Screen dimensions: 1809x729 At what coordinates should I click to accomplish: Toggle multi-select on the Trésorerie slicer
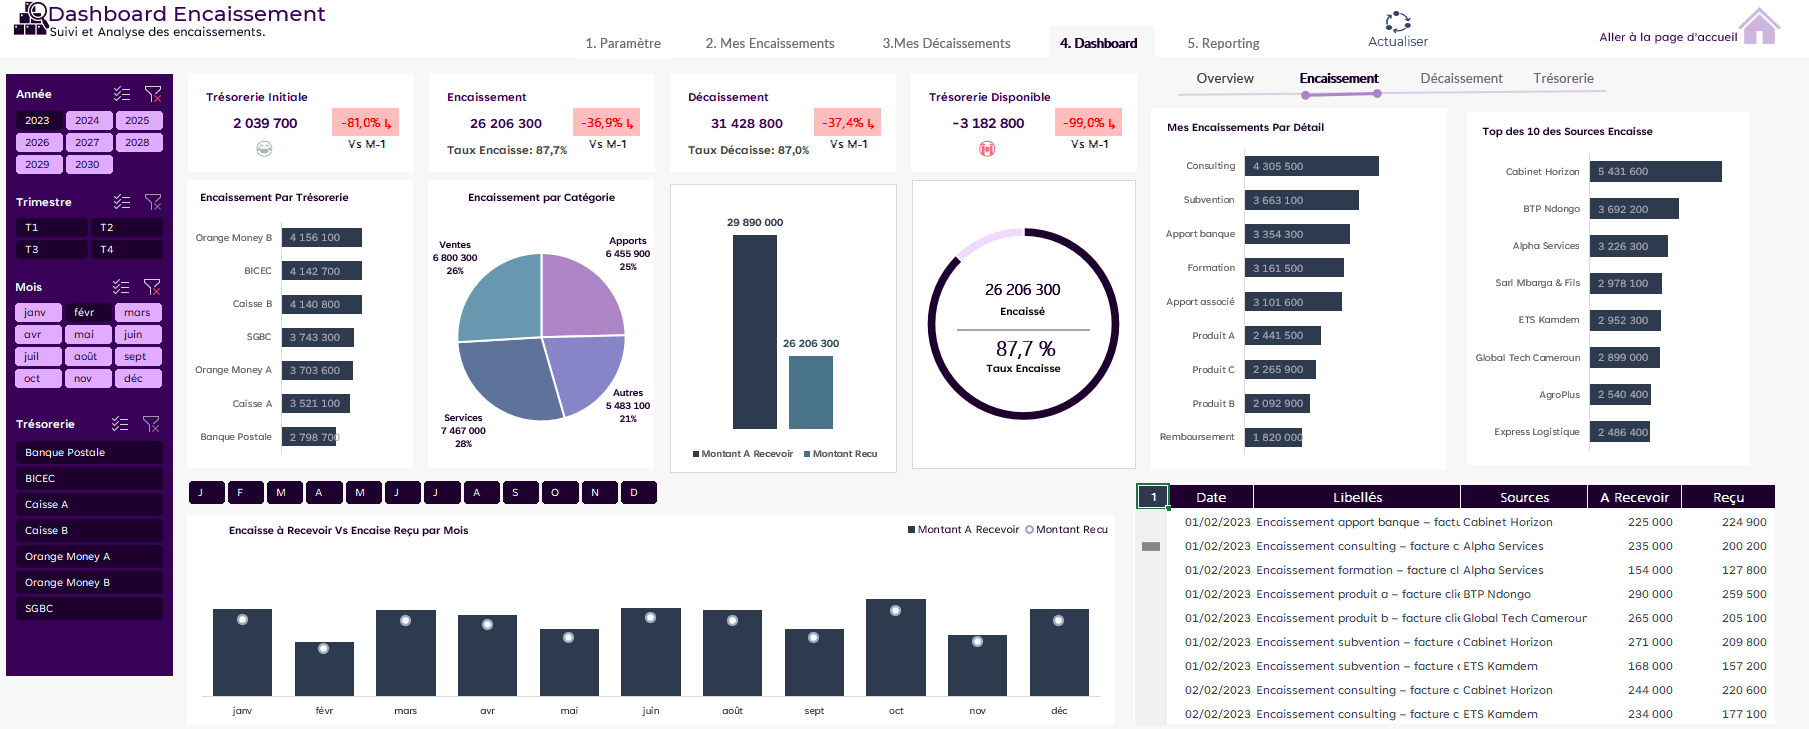[x=120, y=424]
